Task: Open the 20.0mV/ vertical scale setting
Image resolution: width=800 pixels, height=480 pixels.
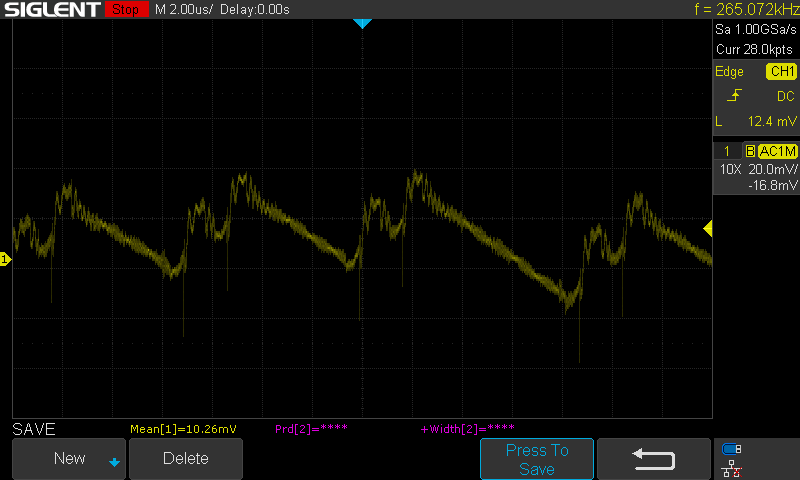Action: pos(773,169)
